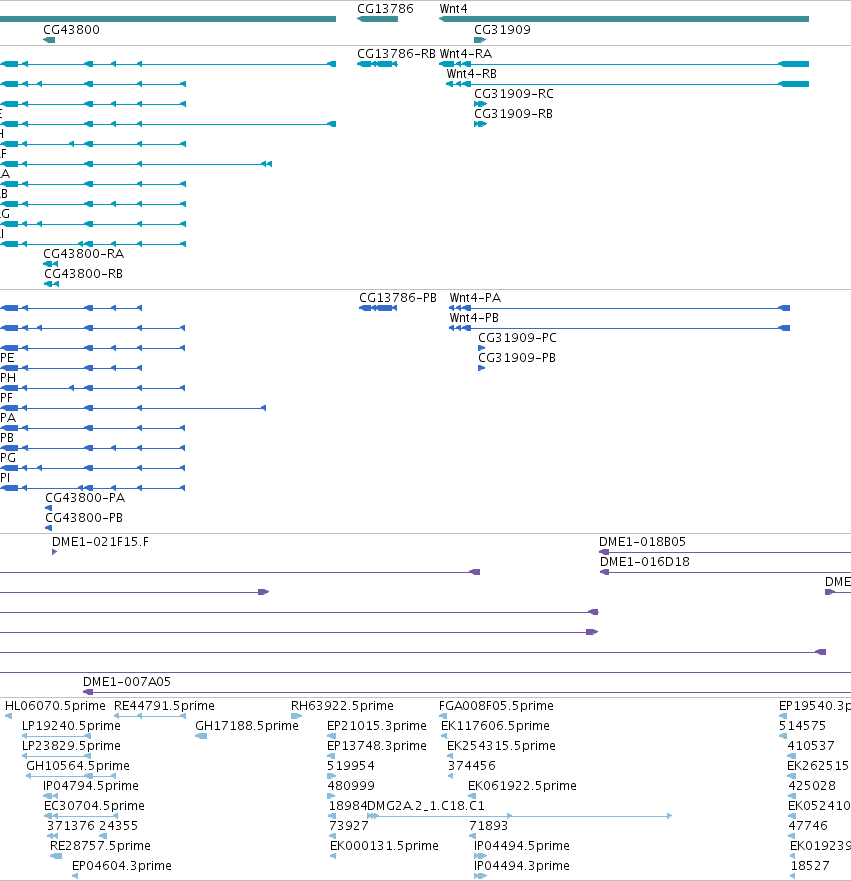This screenshot has width=851, height=881.
Task: Click the CG13786-RB transcript glyph
Action: 377,64
